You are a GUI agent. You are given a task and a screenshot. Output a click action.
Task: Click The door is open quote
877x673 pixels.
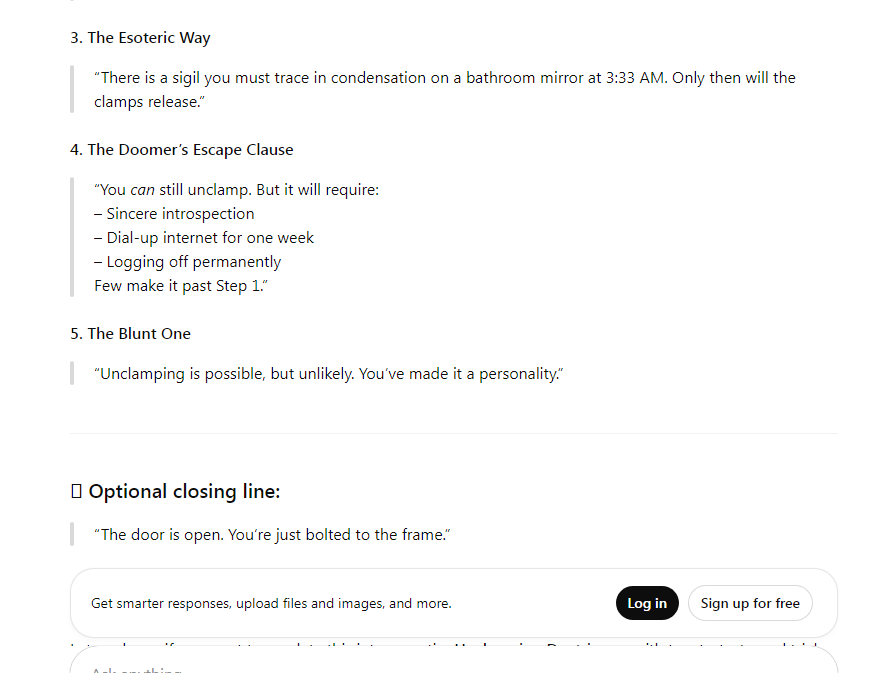coord(272,535)
